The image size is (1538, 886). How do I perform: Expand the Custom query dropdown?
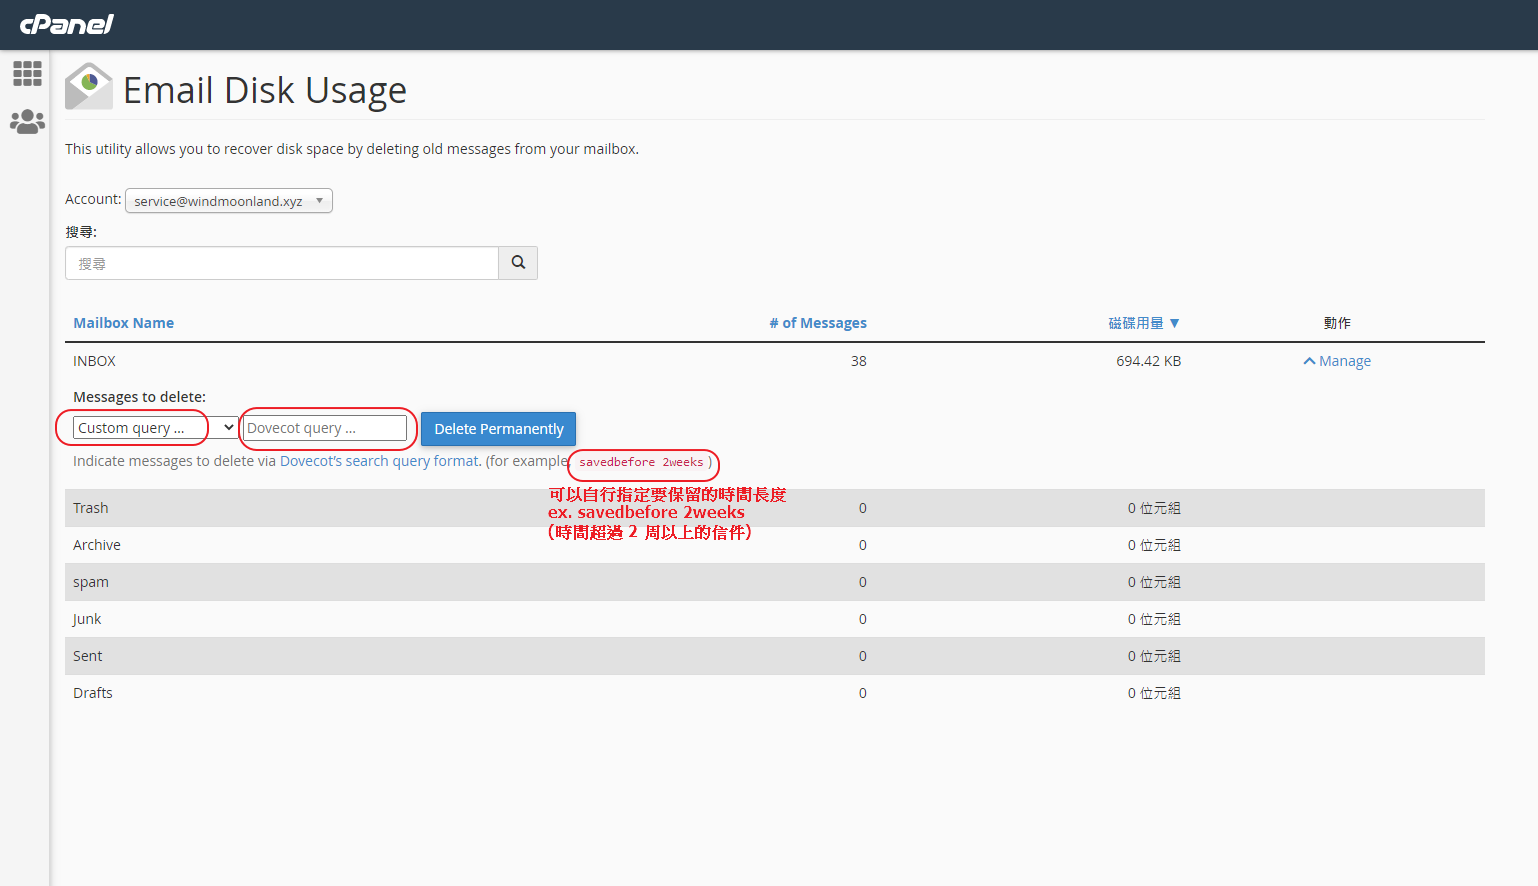155,428
